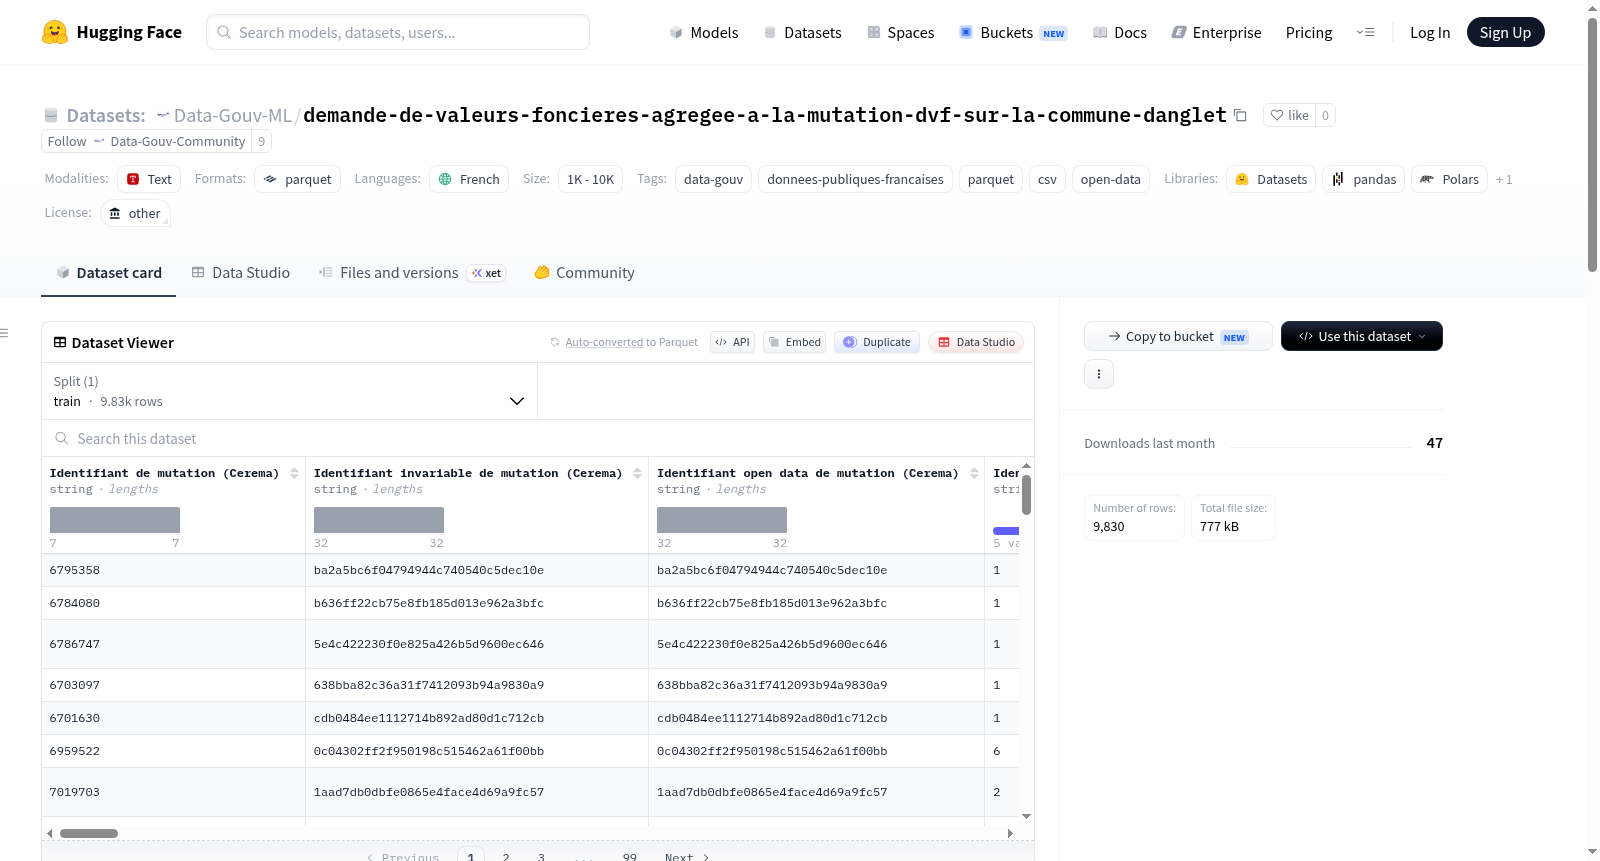Select the cell 6959522
This screenshot has width=1600, height=861.
[x=174, y=751]
